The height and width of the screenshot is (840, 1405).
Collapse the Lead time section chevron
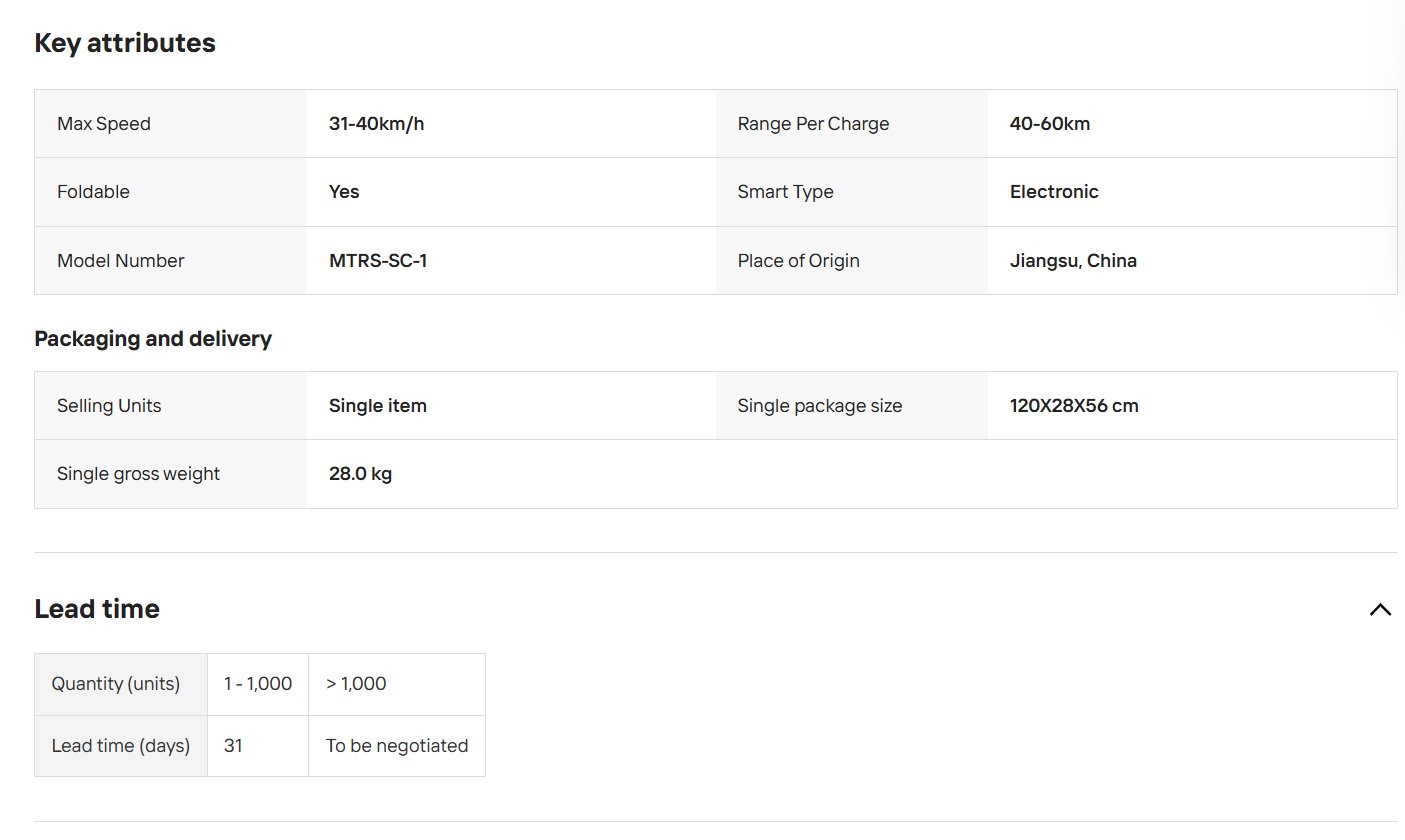pos(1380,609)
